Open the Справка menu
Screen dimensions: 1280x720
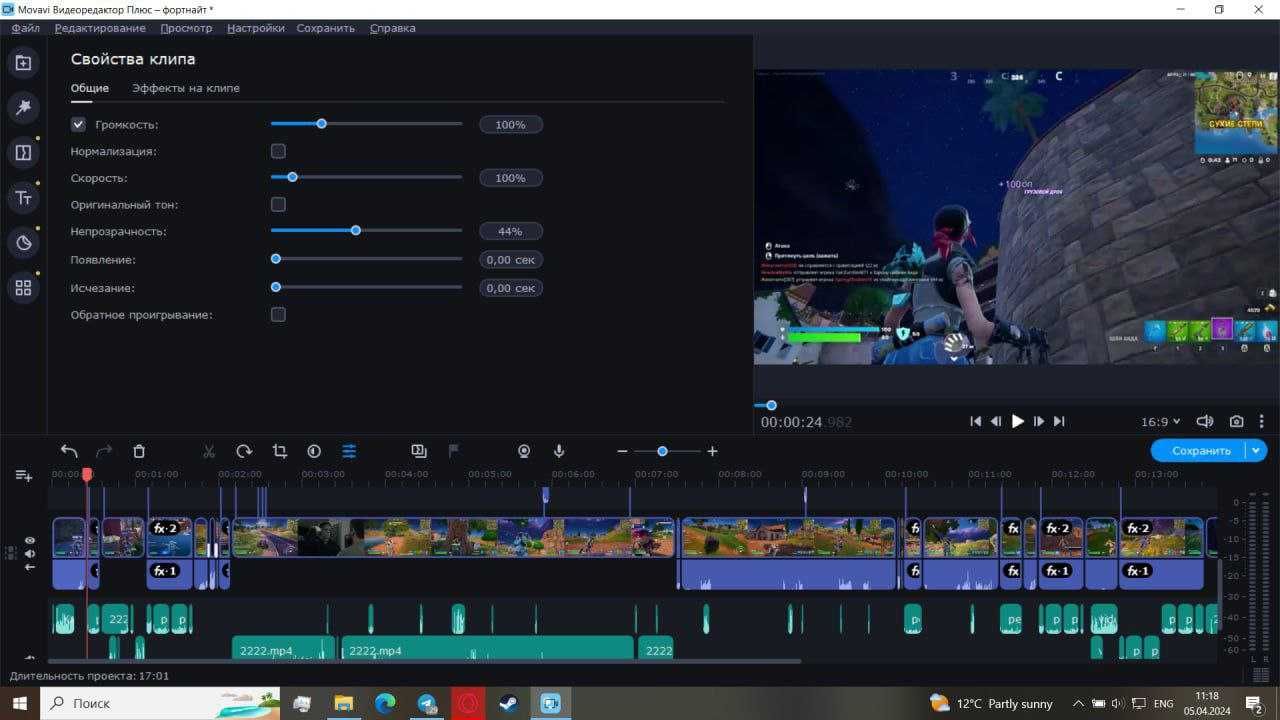(x=392, y=28)
